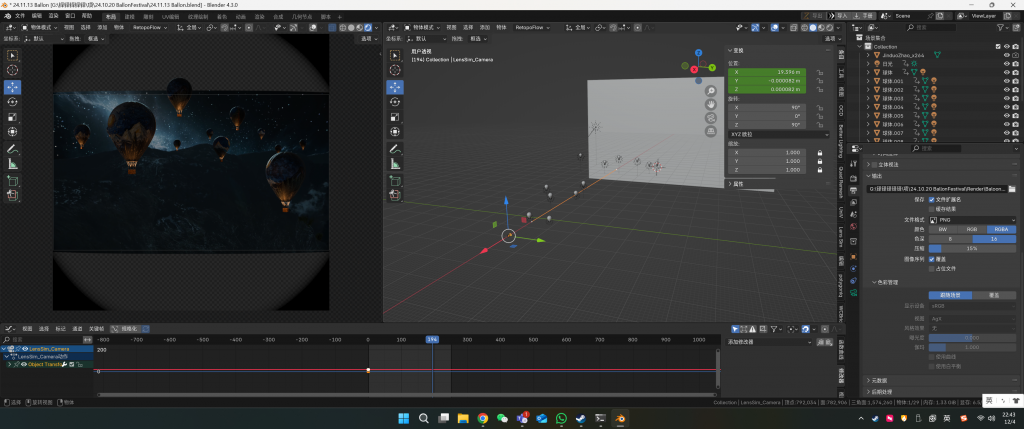The width and height of the screenshot is (1024, 429).
Task: Click the Windows Start button
Action: pos(403,418)
